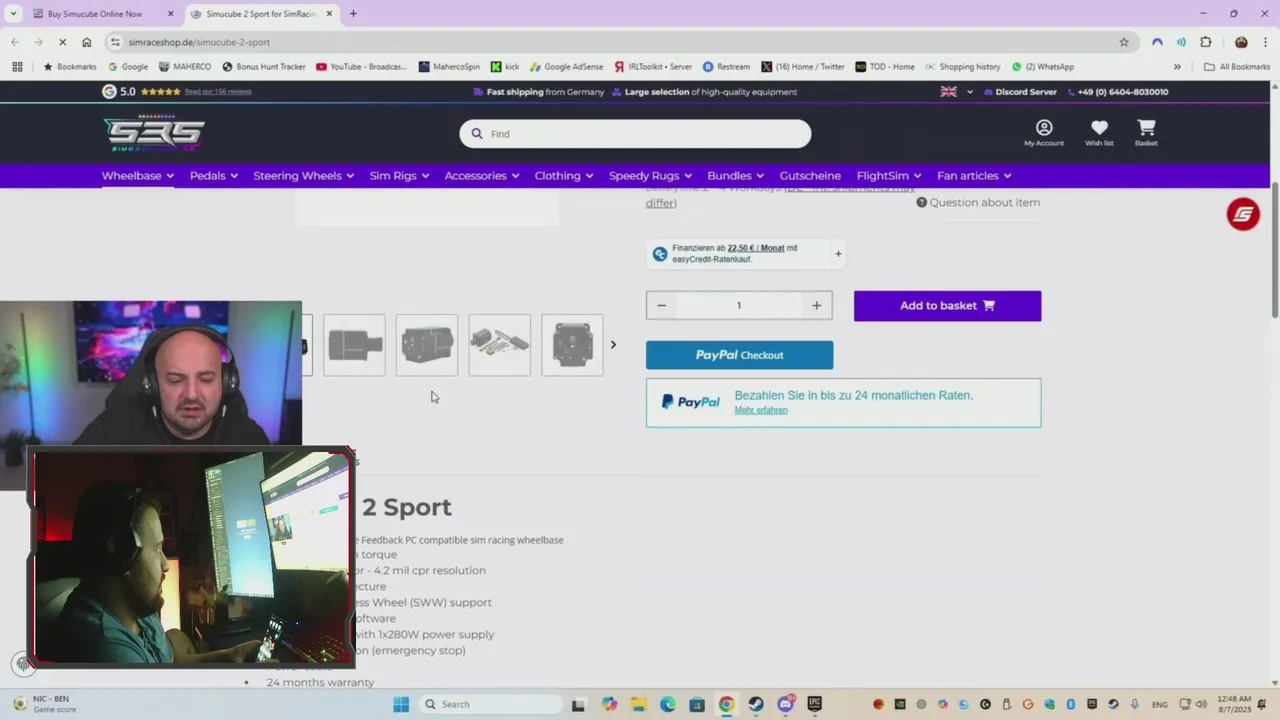Viewport: 1280px width, 720px height.
Task: Open Microsoft Store from the taskbar
Action: pos(697,704)
